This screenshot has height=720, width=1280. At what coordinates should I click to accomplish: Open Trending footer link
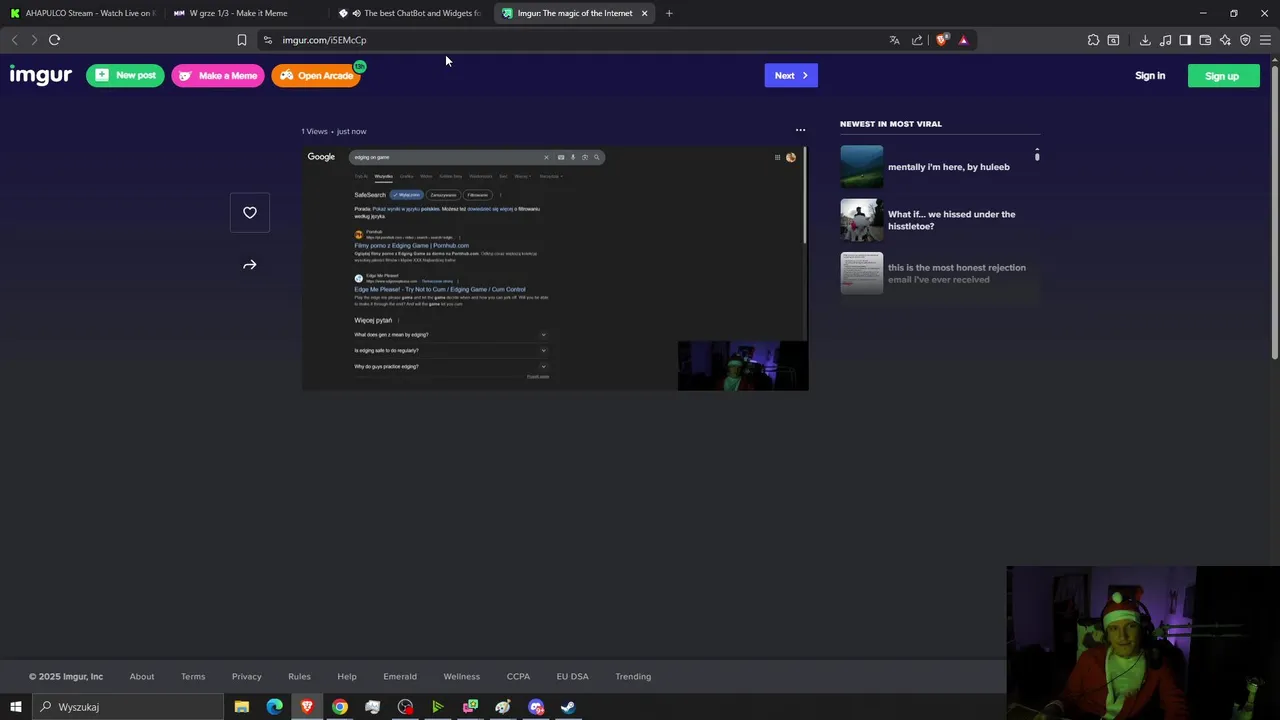click(x=633, y=676)
